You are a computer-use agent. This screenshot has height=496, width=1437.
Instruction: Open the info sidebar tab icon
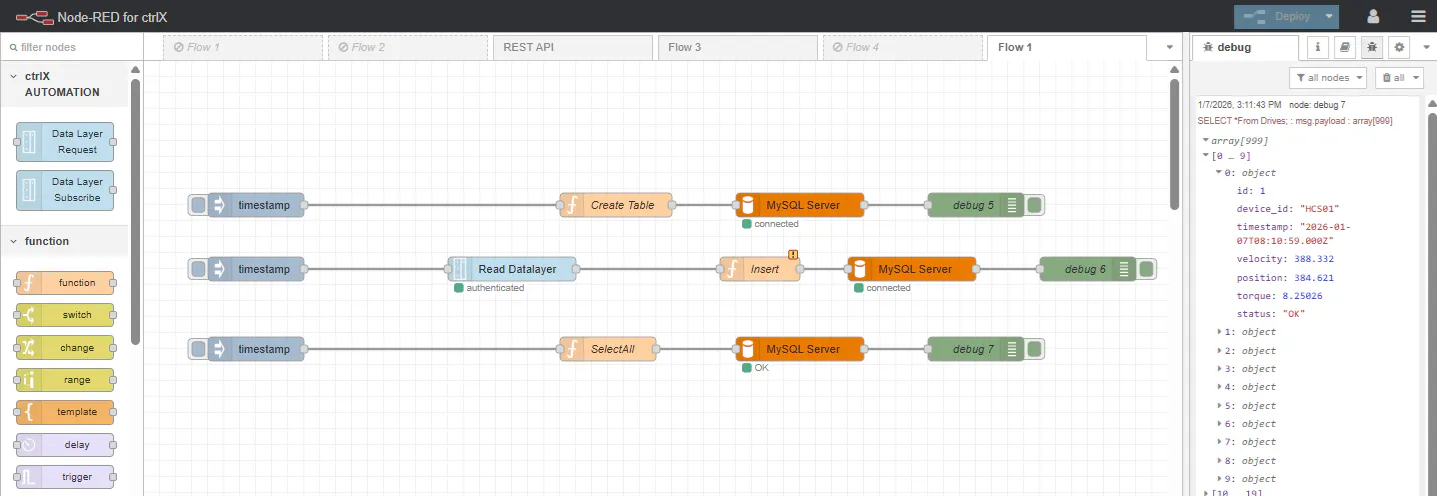(1319, 47)
